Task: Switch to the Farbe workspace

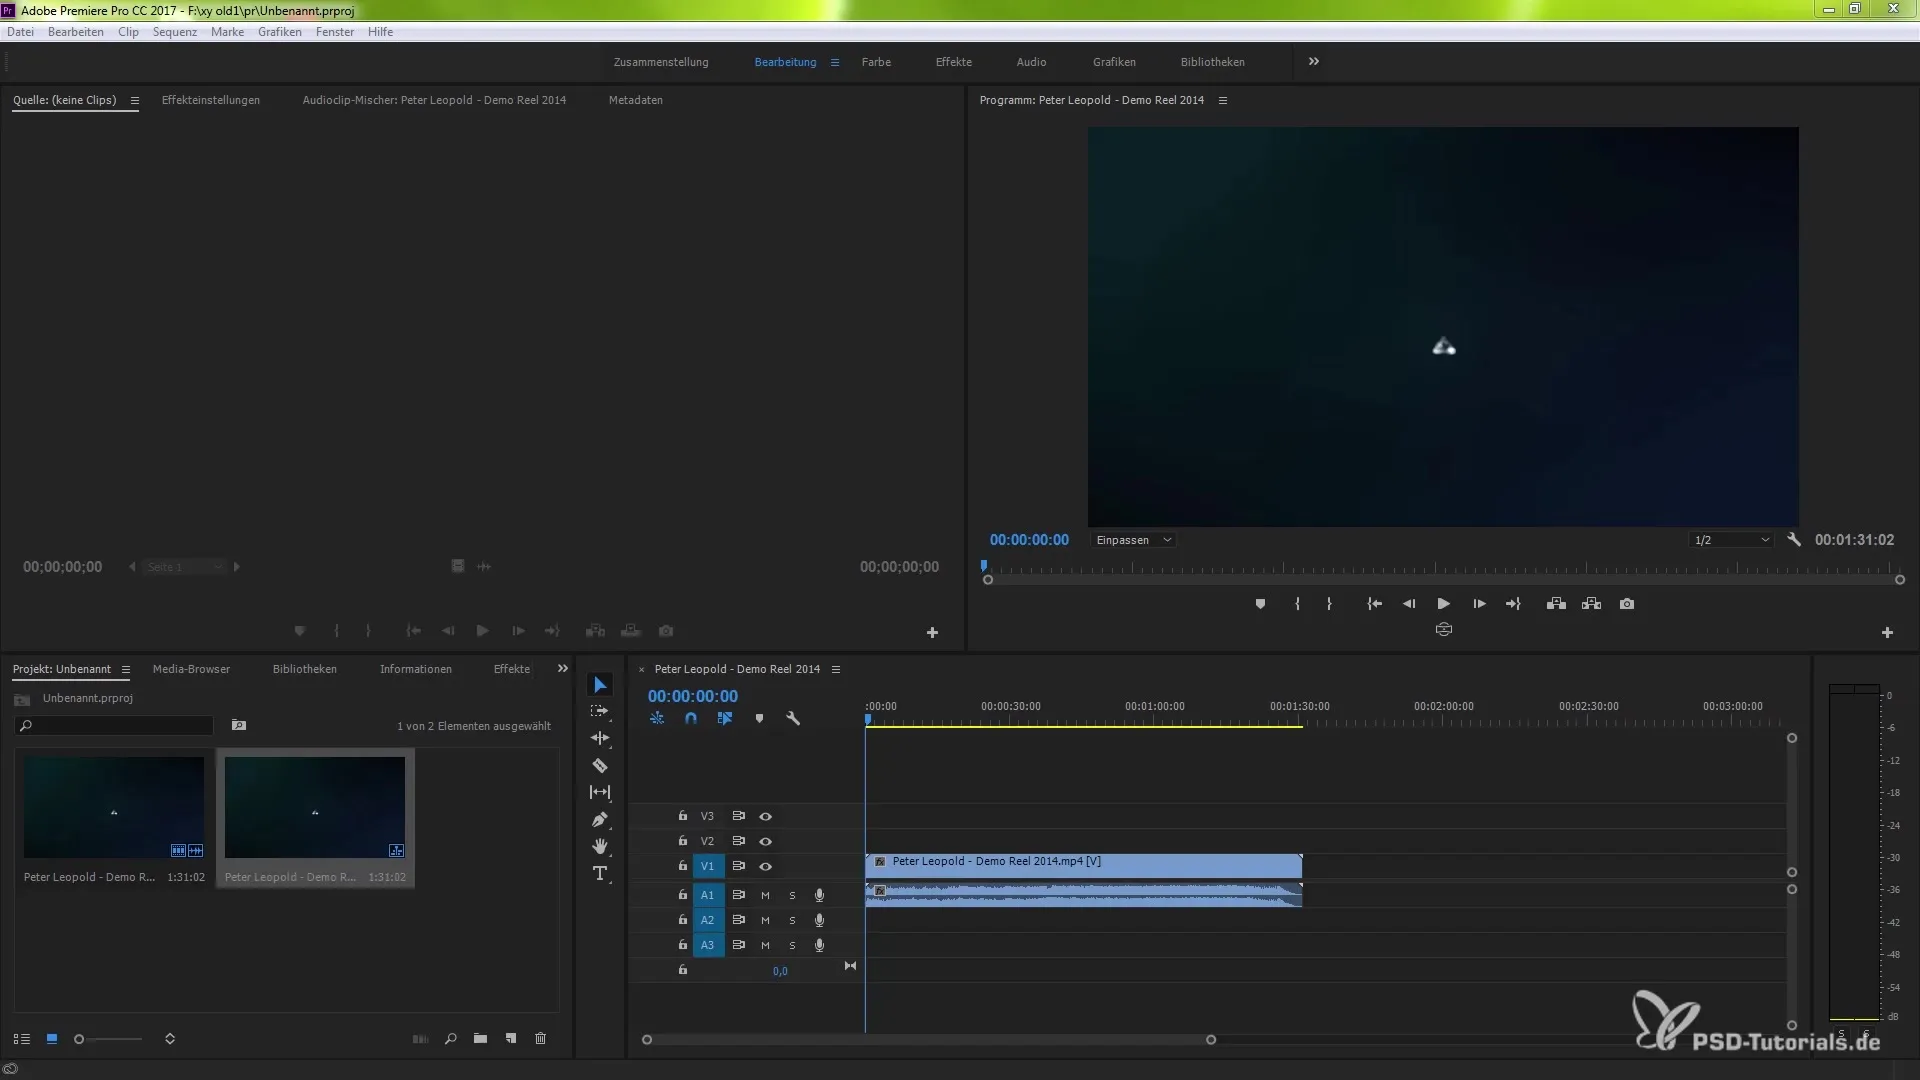Action: click(876, 62)
